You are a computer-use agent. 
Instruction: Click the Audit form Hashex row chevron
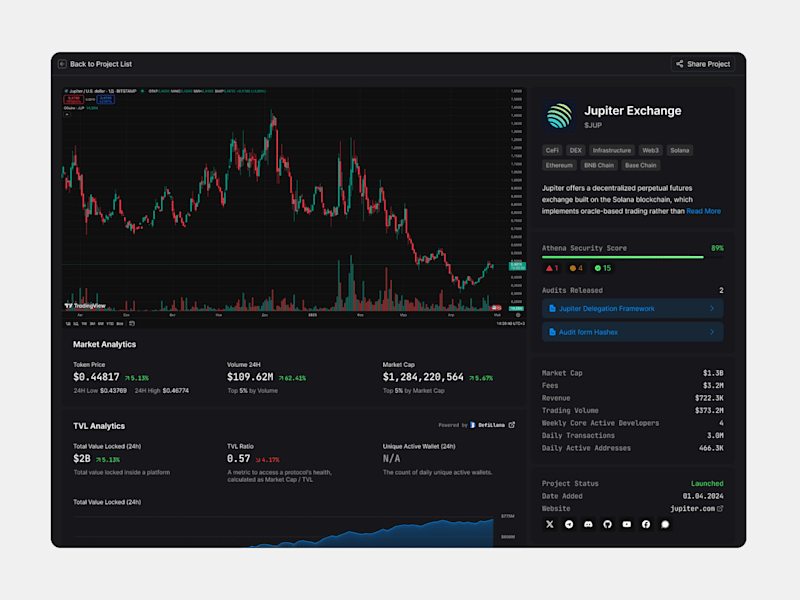pos(712,332)
